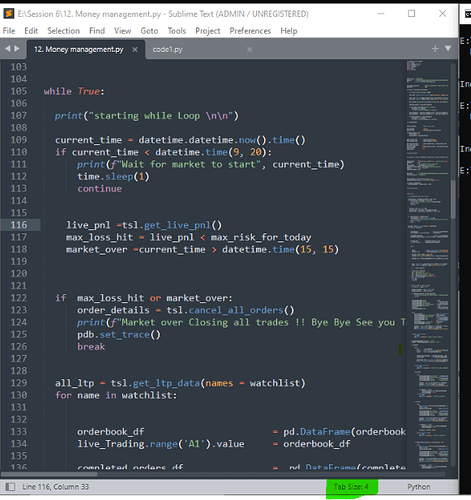Click the vertical scrollbar thumb
The height and width of the screenshot is (500, 471).
(x=453, y=199)
